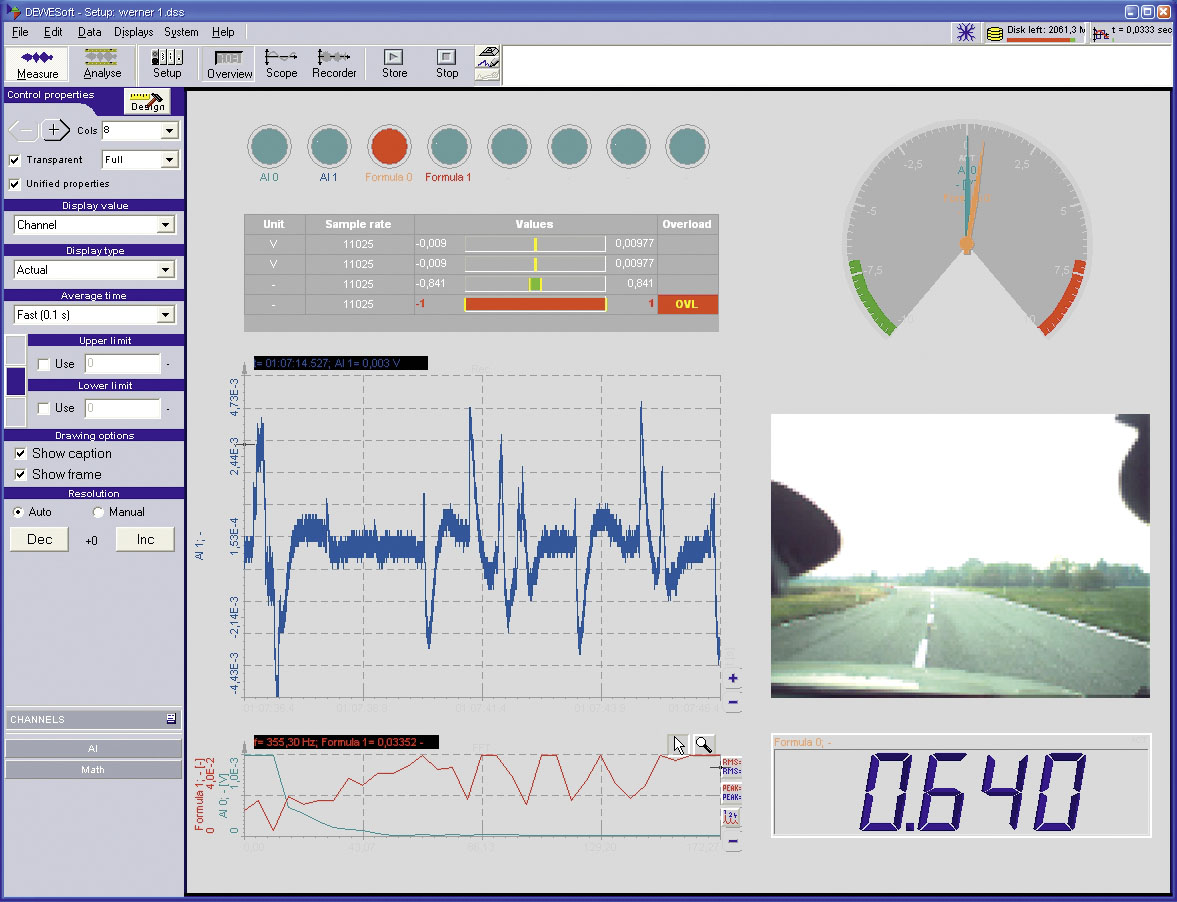Click the blue snowflake freeze icon
The height and width of the screenshot is (902, 1177).
point(965,33)
